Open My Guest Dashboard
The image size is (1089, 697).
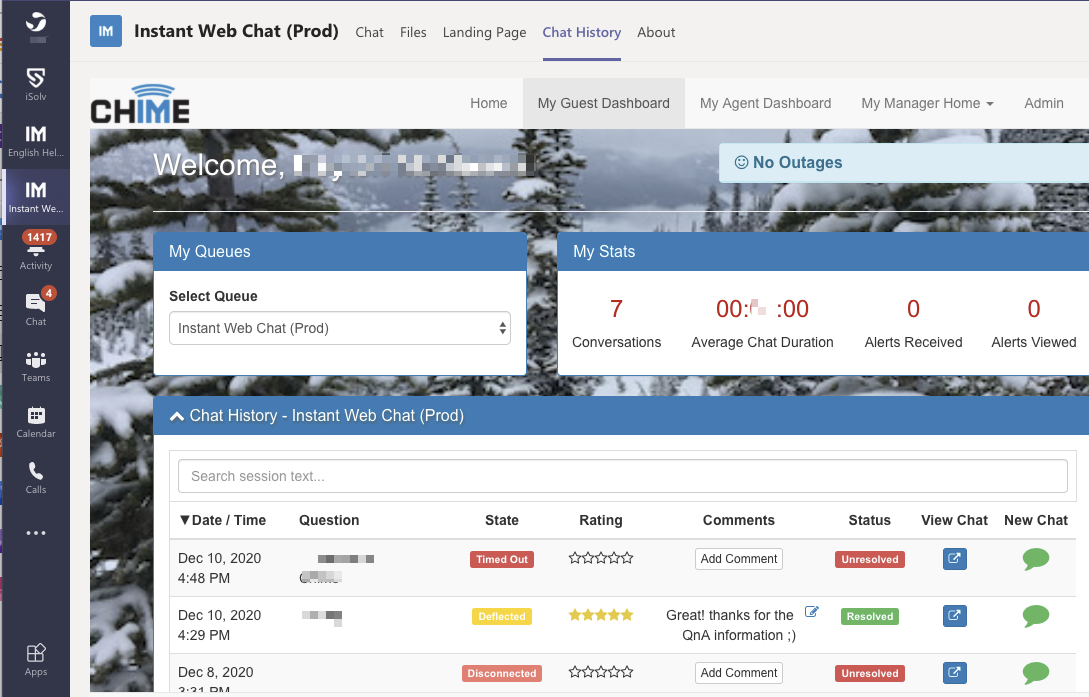(x=604, y=103)
